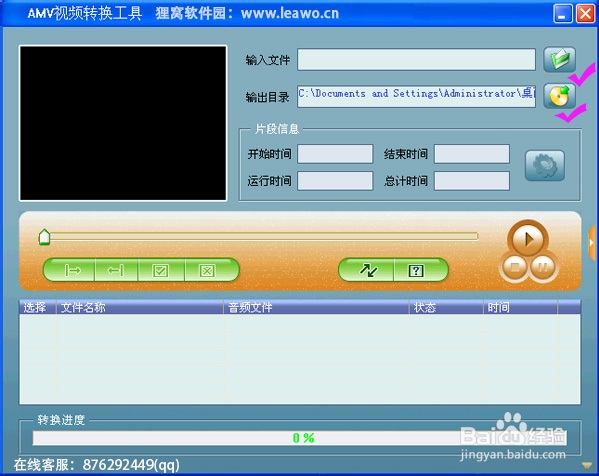Viewport: 599px width, 476px height.
Task: Click the 运行时间 field
Action: pyautogui.click(x=335, y=180)
